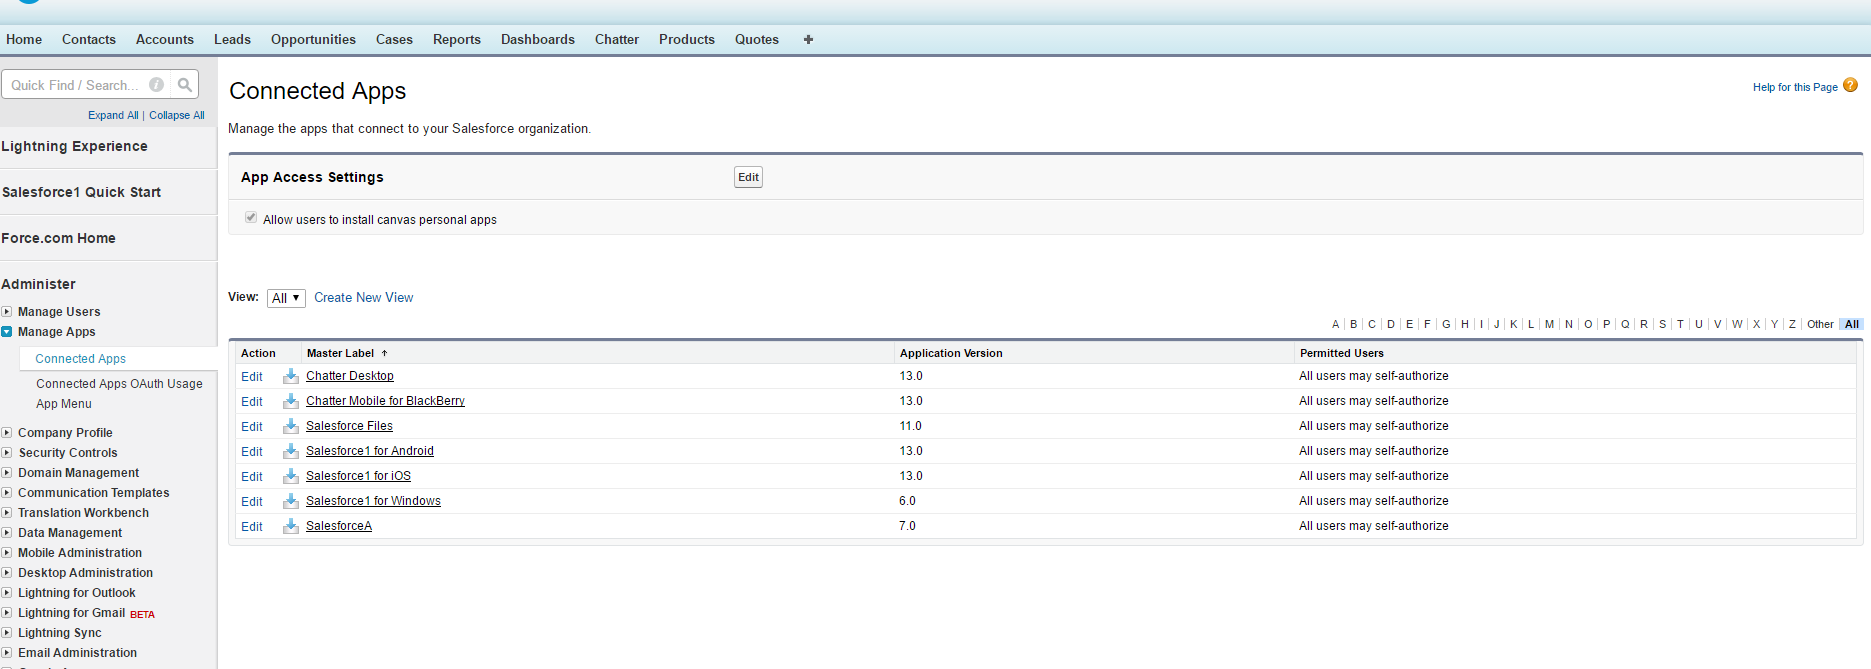Expand the Data Management section
The width and height of the screenshot is (1871, 669).
7,533
